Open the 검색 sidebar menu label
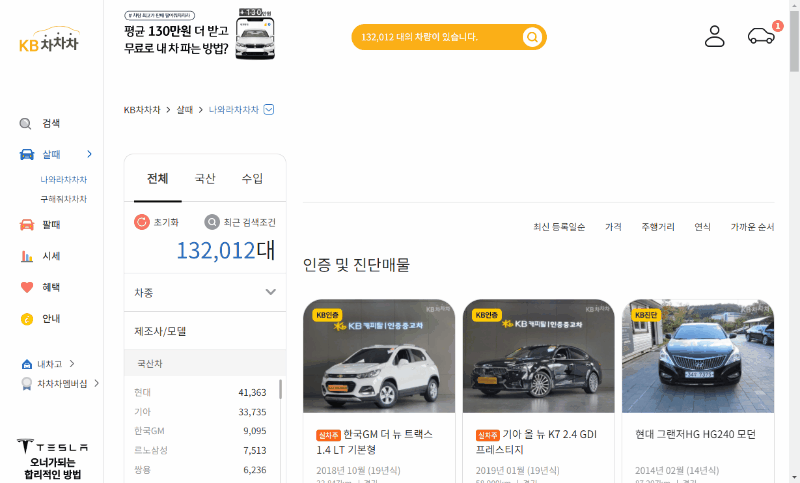This screenshot has height=483, width=800. (x=51, y=123)
